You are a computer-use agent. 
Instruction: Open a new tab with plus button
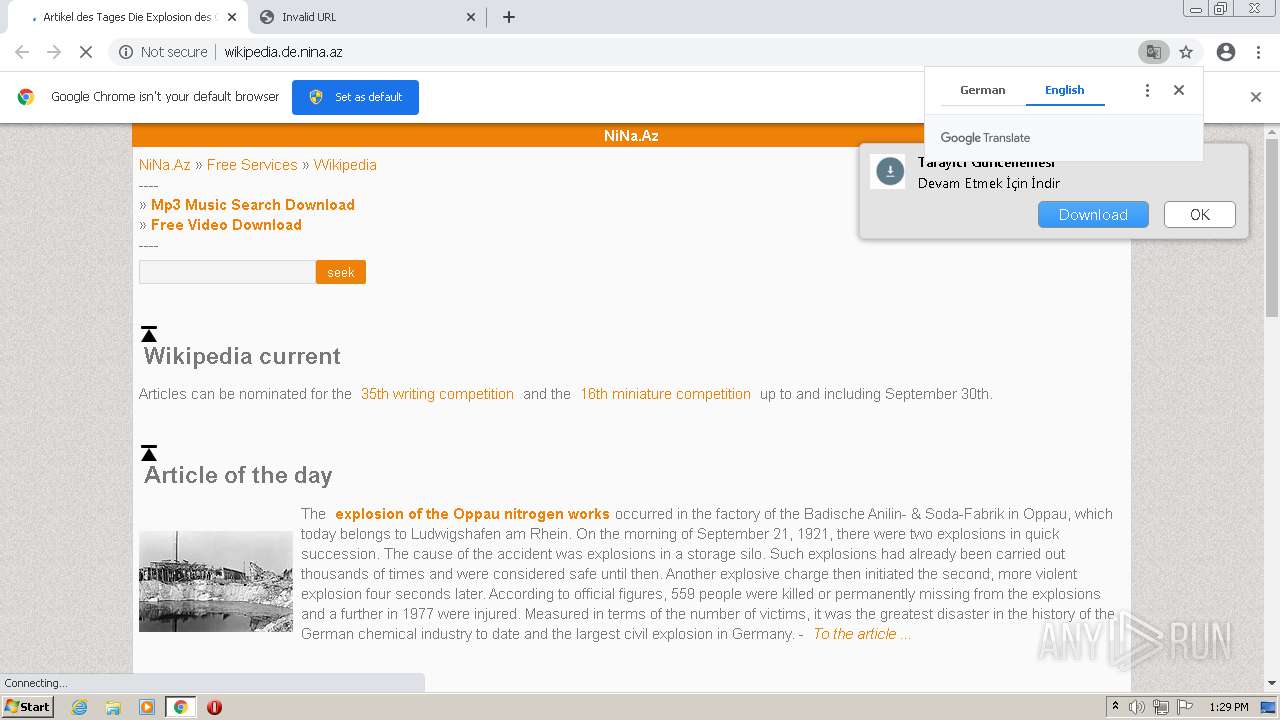[x=509, y=17]
